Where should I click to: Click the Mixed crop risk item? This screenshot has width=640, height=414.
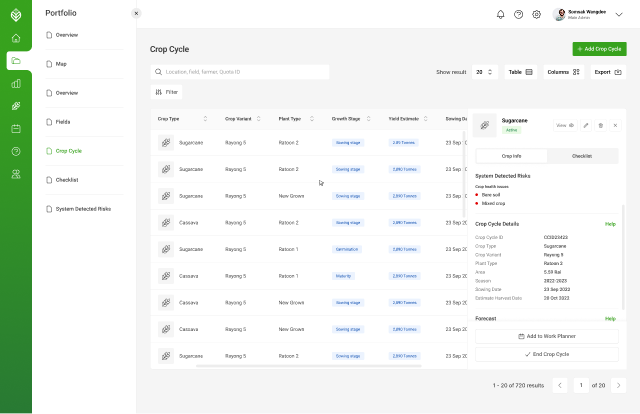490,203
